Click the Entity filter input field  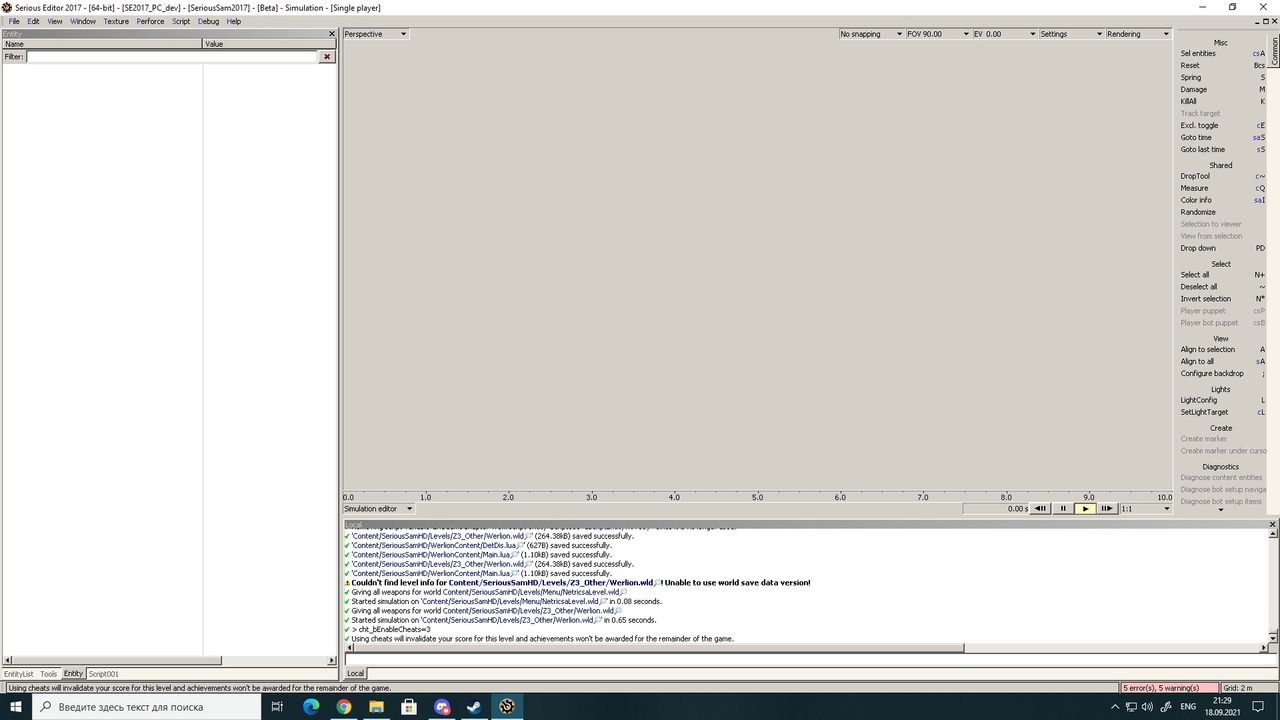(171, 57)
